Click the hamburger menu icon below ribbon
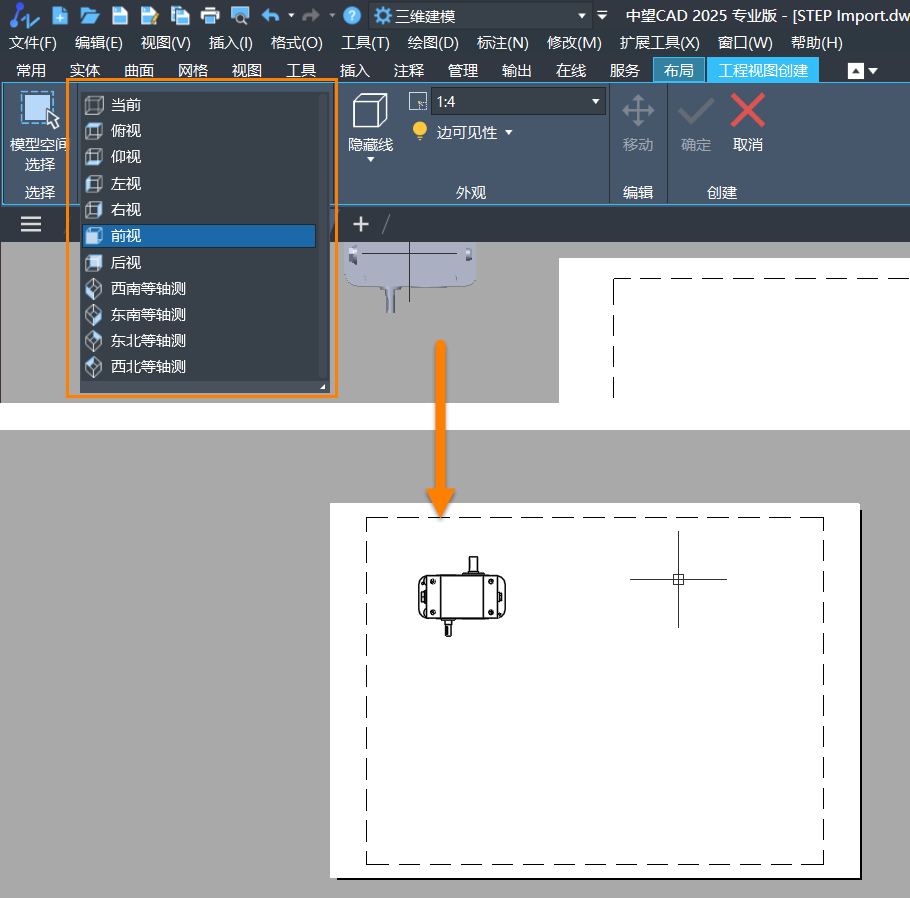Image resolution: width=910 pixels, height=898 pixels. [31, 224]
